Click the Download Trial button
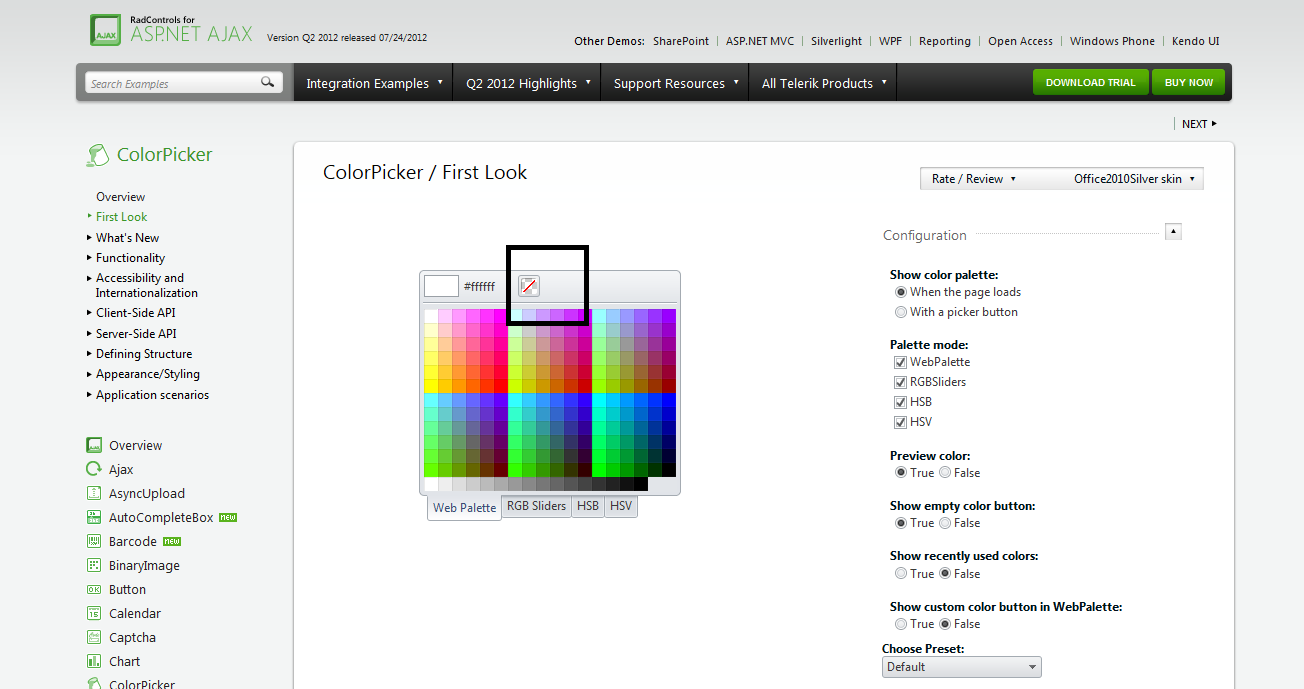Image resolution: width=1304 pixels, height=689 pixels. tap(1090, 83)
